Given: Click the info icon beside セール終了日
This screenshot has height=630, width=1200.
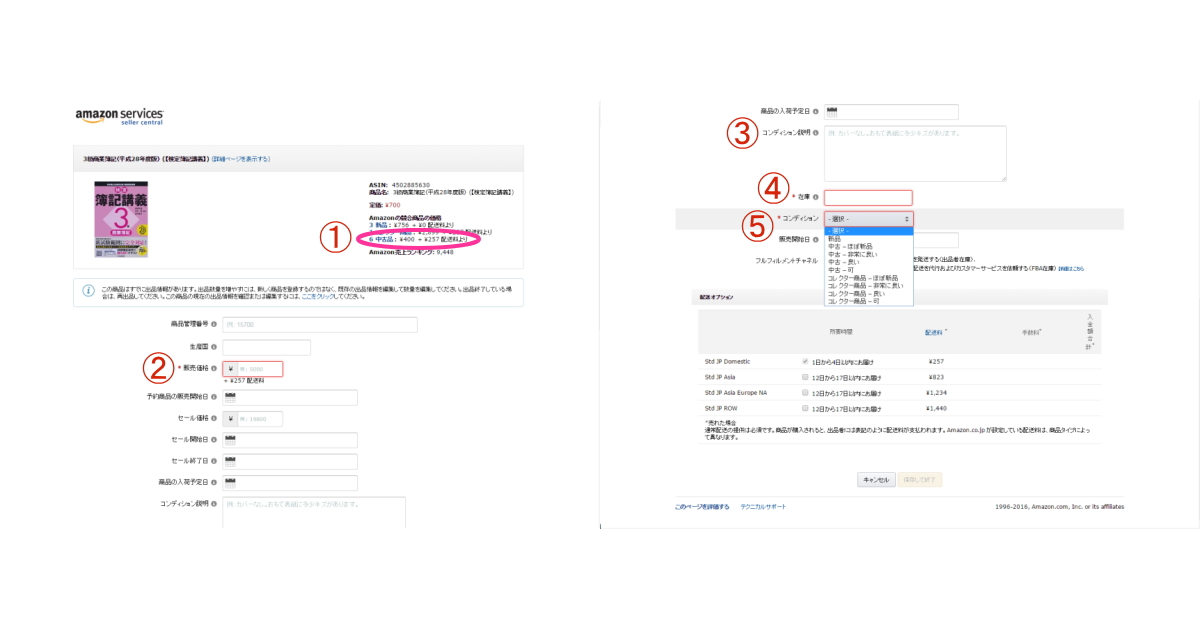Looking at the screenshot, I should 214,461.
